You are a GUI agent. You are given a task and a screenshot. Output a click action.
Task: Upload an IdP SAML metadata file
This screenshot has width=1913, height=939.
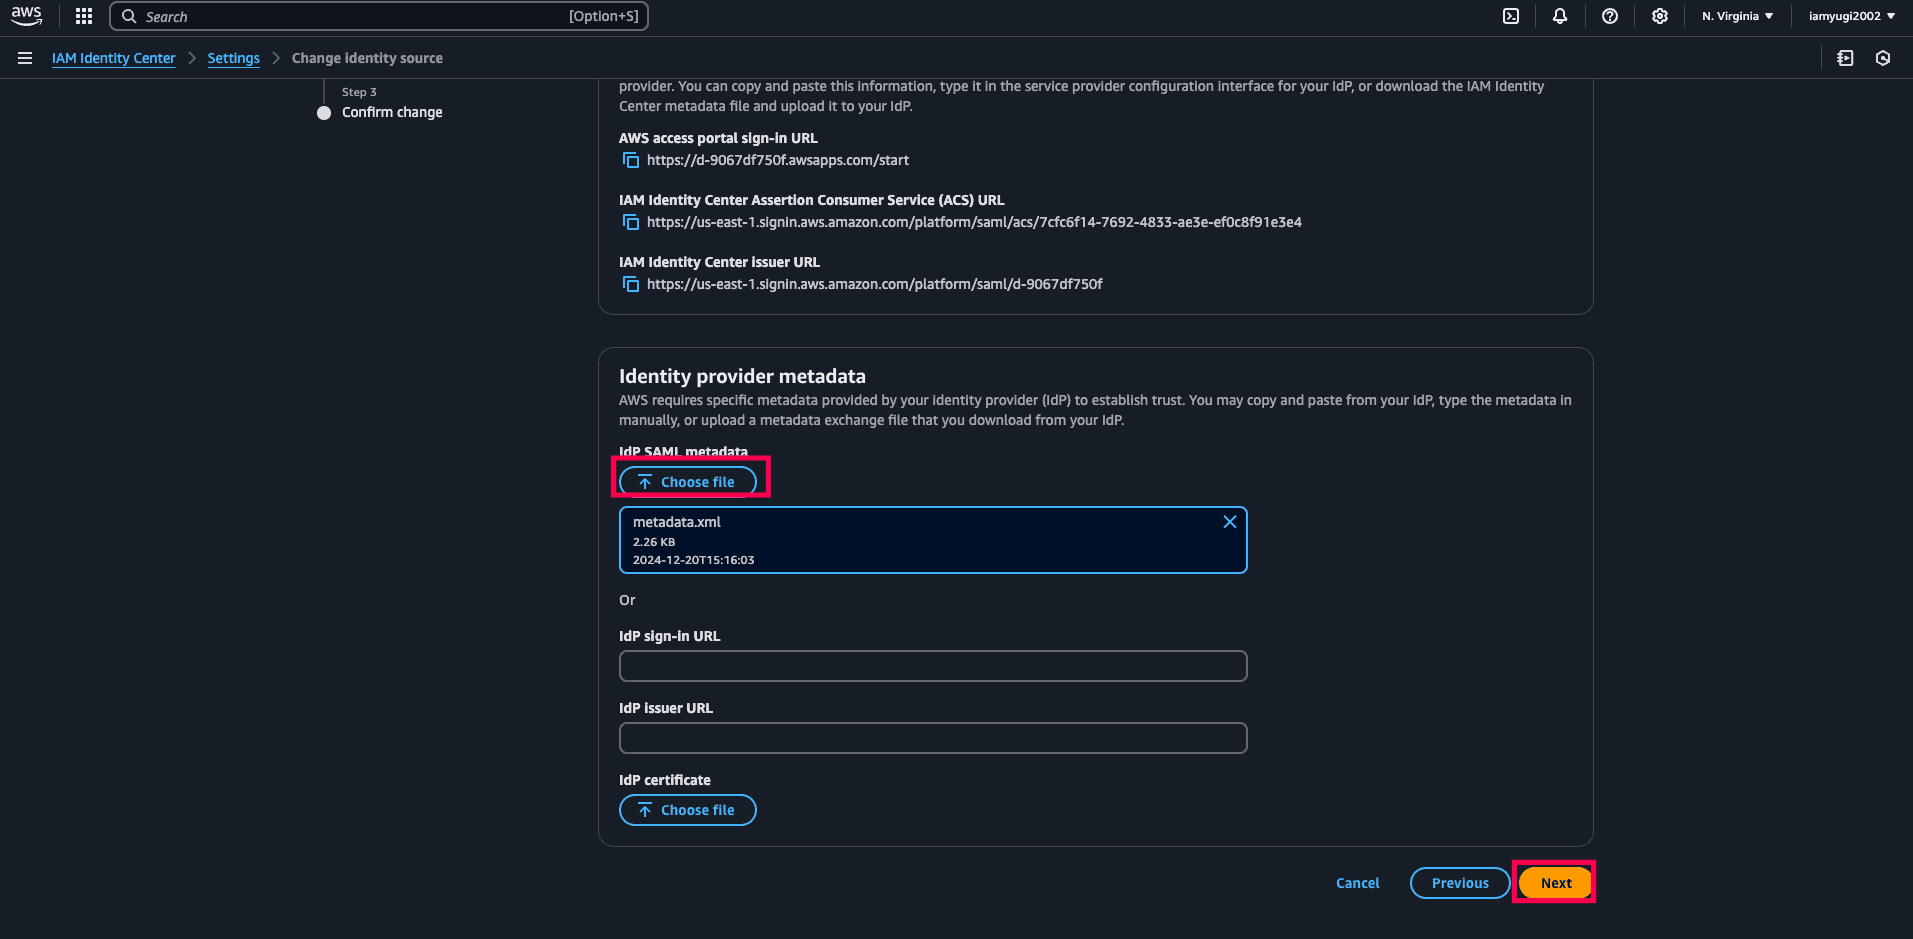[x=688, y=481]
